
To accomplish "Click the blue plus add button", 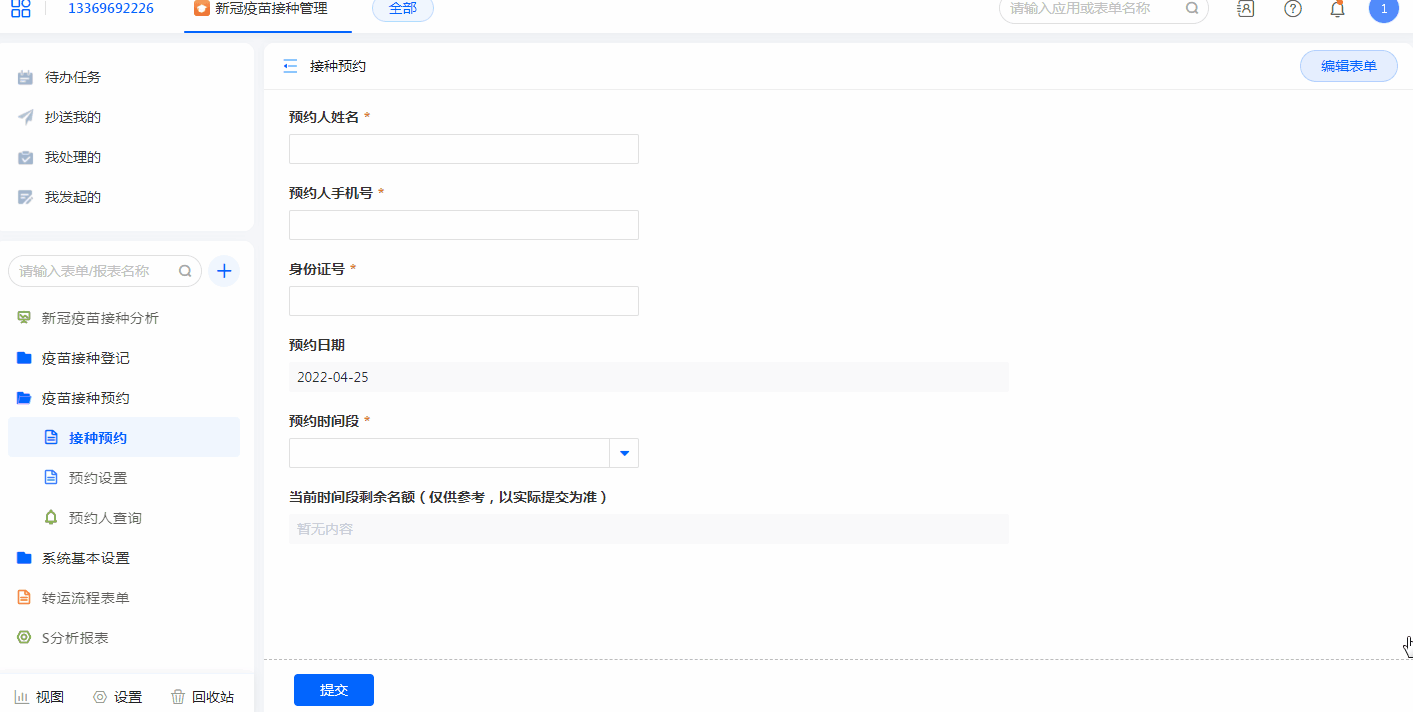I will (224, 271).
